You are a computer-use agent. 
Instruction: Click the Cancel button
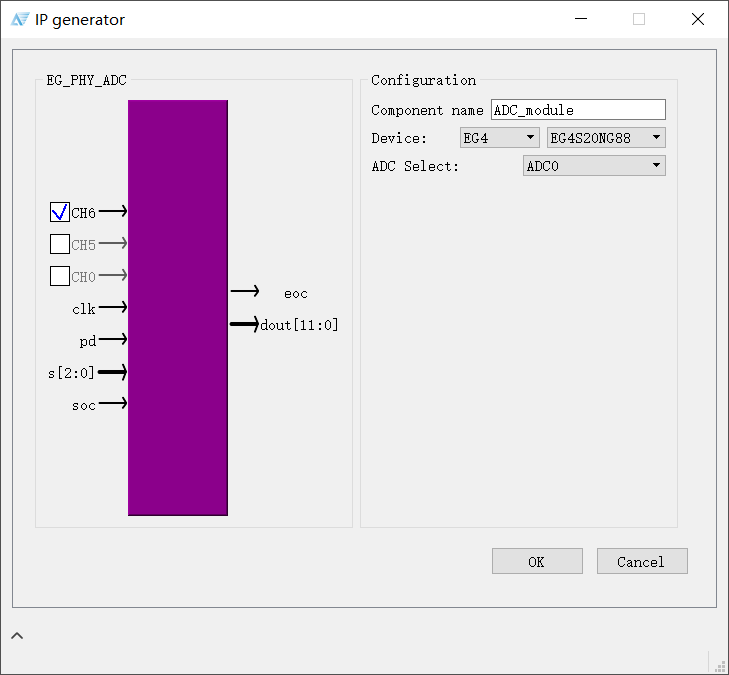pos(642,561)
